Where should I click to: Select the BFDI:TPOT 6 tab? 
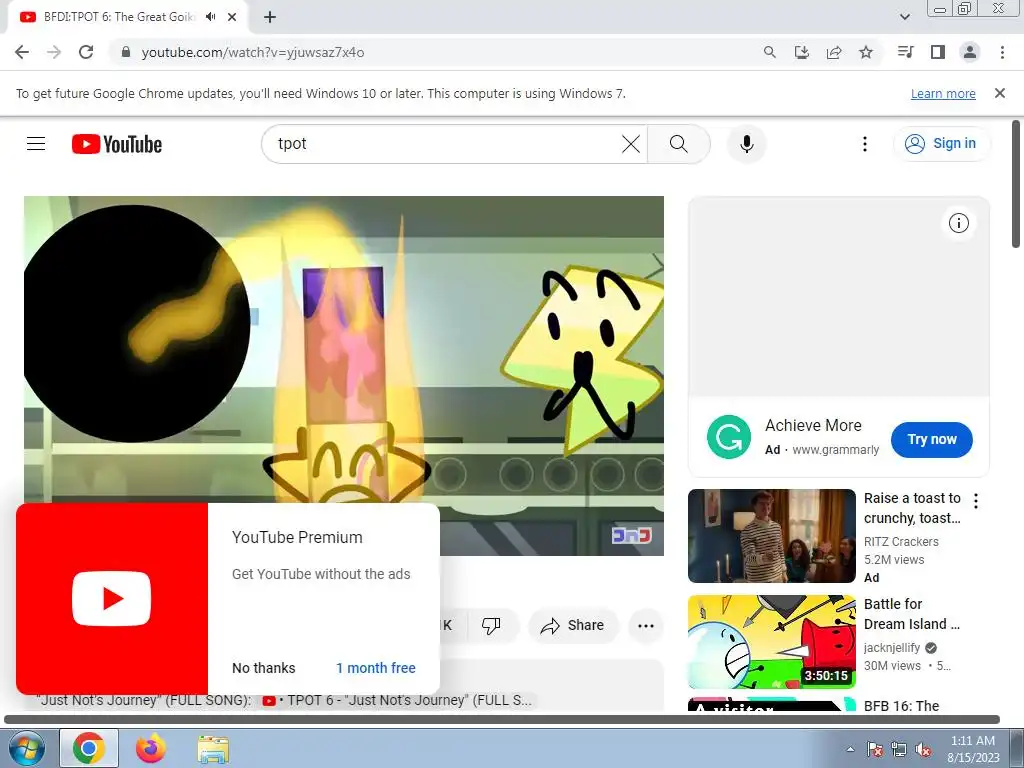coord(127,17)
